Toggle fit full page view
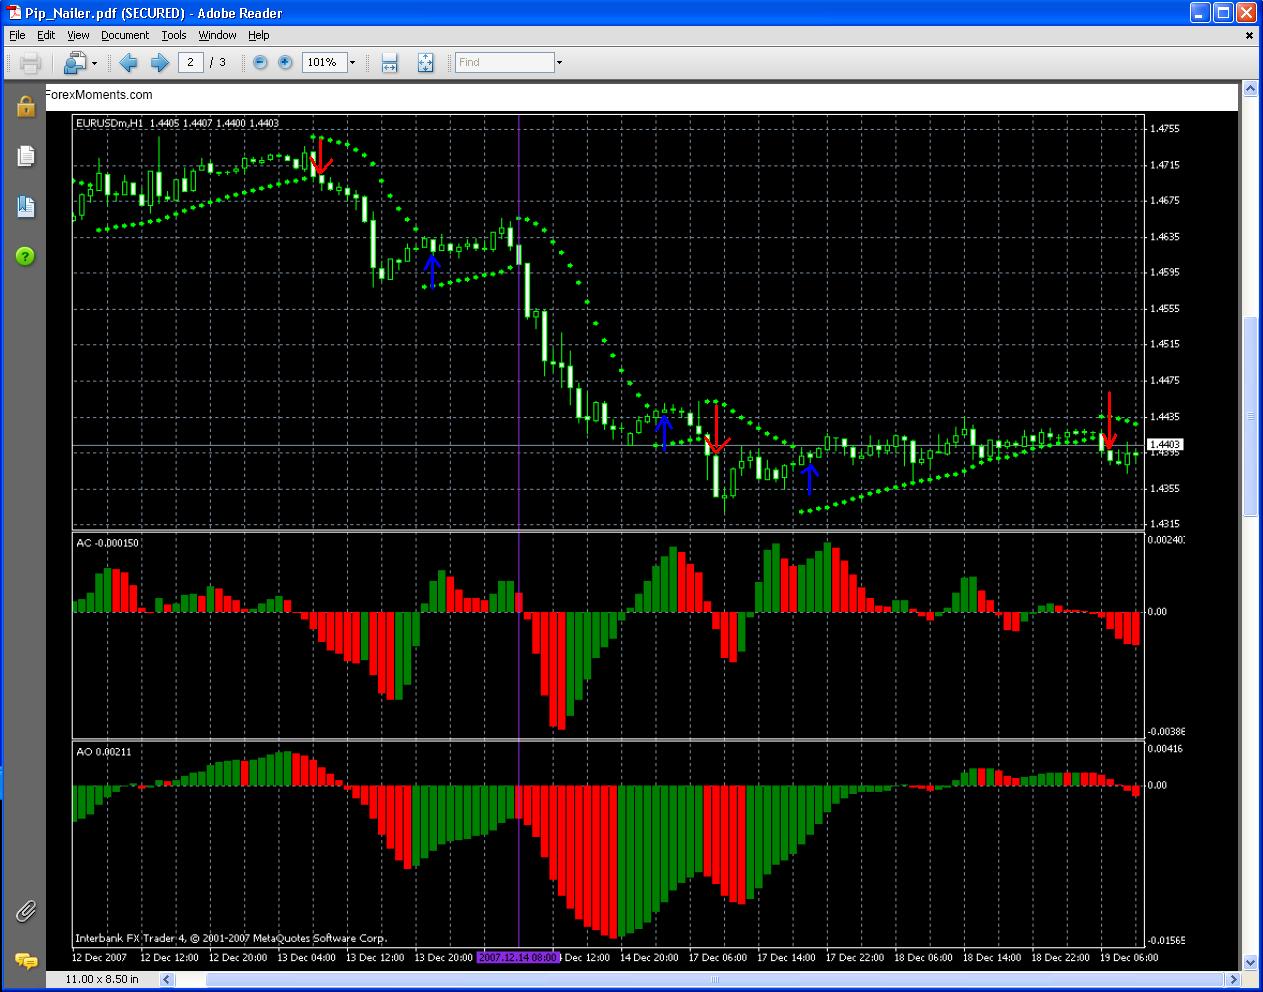The height and width of the screenshot is (992, 1263). tap(425, 63)
